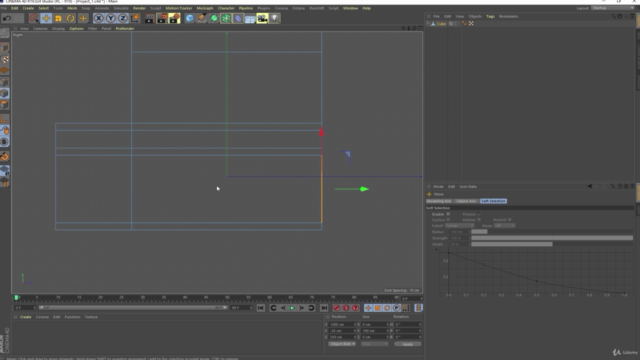The image size is (640, 360).
Task: Open the Size mode dropdown in coordinates
Action: pyautogui.click(x=374, y=344)
